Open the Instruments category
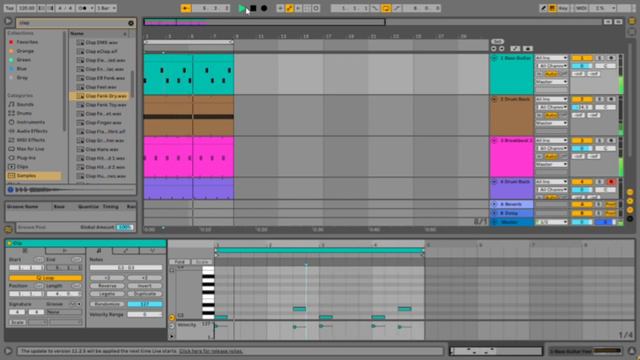The height and width of the screenshot is (360, 640). (x=30, y=122)
